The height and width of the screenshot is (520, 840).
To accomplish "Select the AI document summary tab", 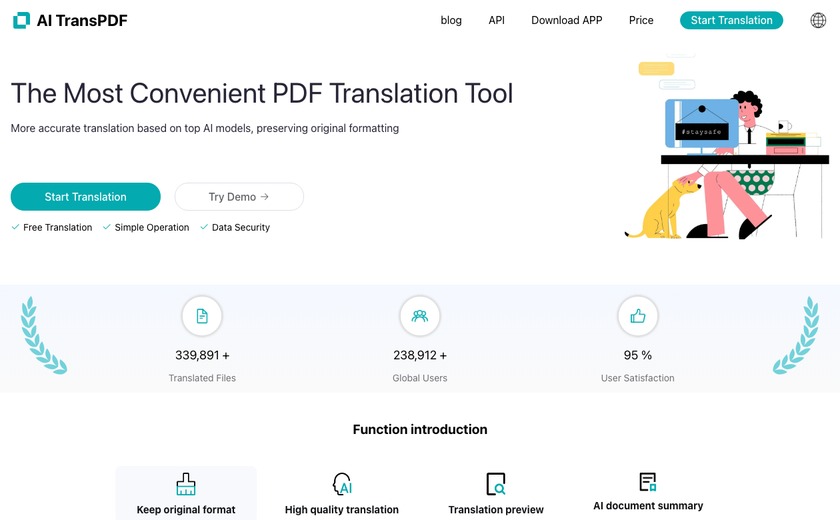I will click(x=648, y=493).
